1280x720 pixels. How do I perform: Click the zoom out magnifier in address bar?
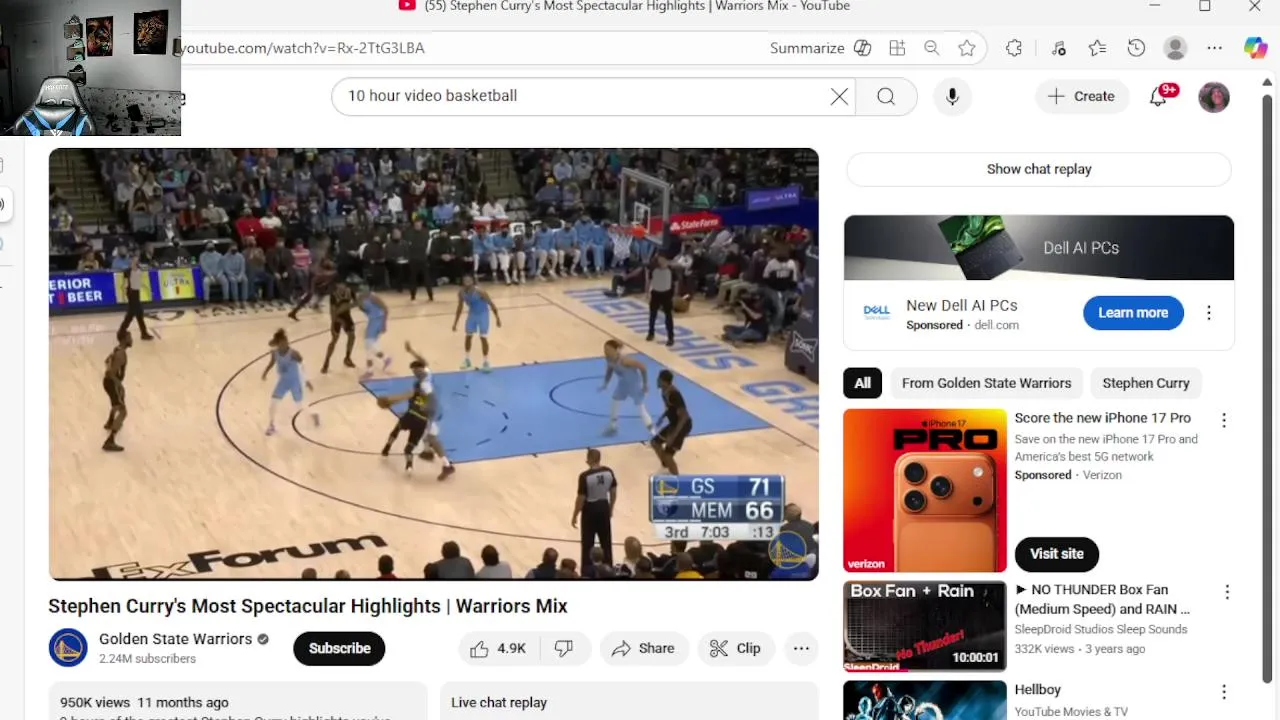pos(932,48)
